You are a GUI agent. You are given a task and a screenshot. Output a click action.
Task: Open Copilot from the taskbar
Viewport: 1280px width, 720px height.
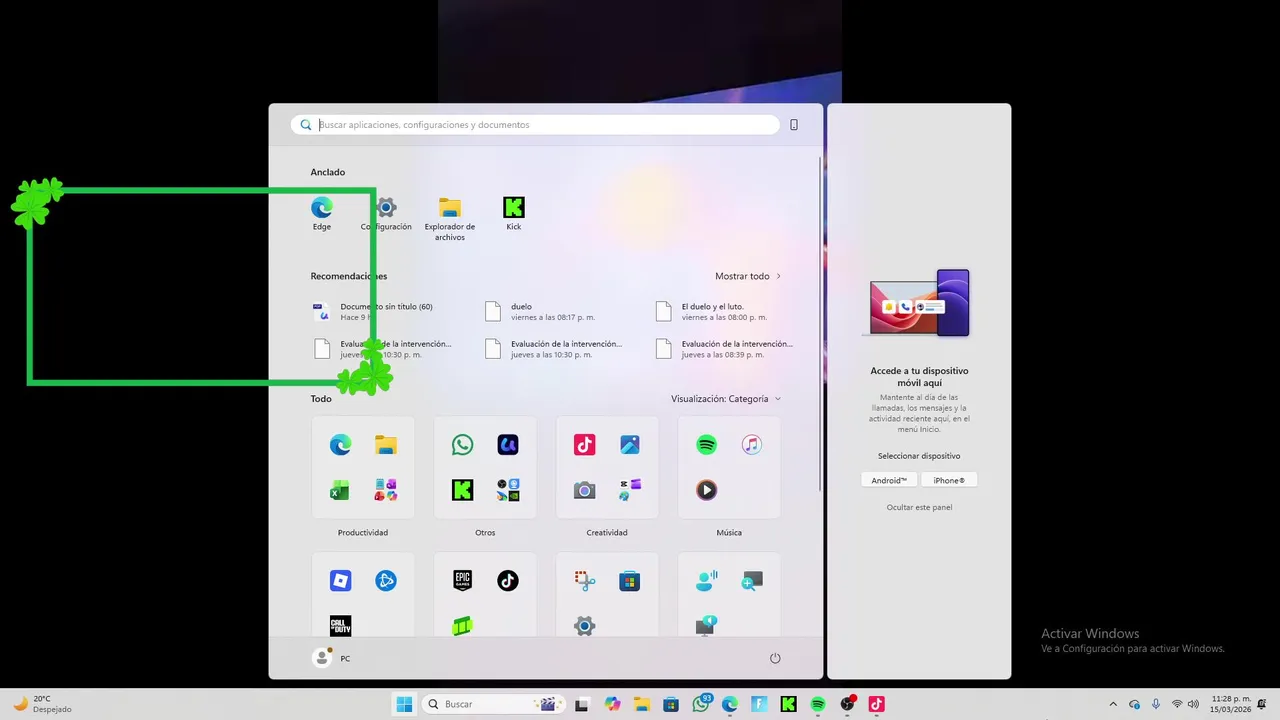pyautogui.click(x=612, y=704)
